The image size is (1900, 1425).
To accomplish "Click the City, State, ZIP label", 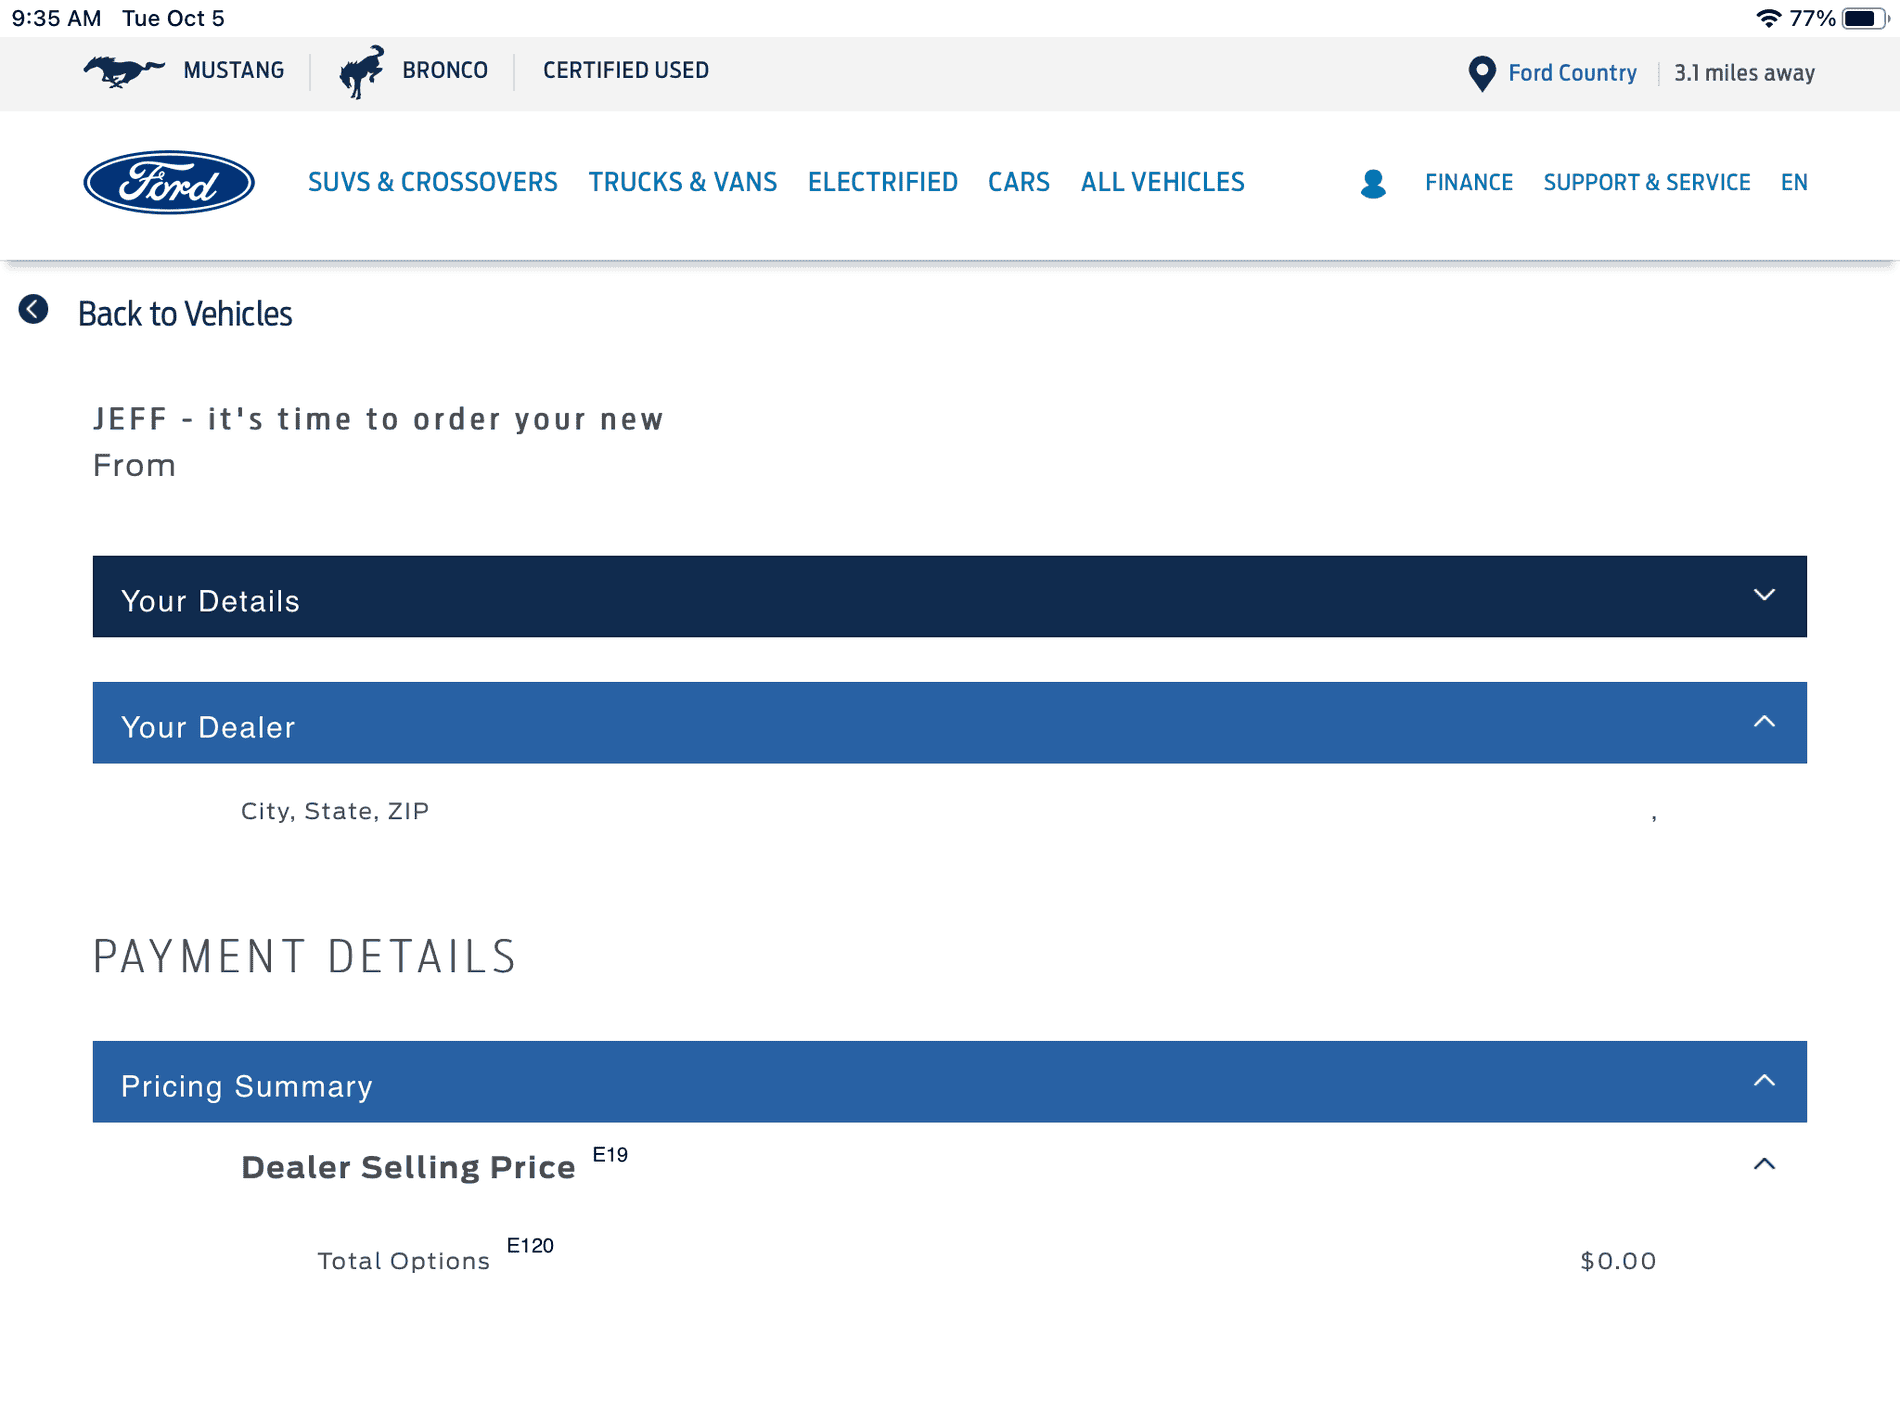I will [335, 811].
